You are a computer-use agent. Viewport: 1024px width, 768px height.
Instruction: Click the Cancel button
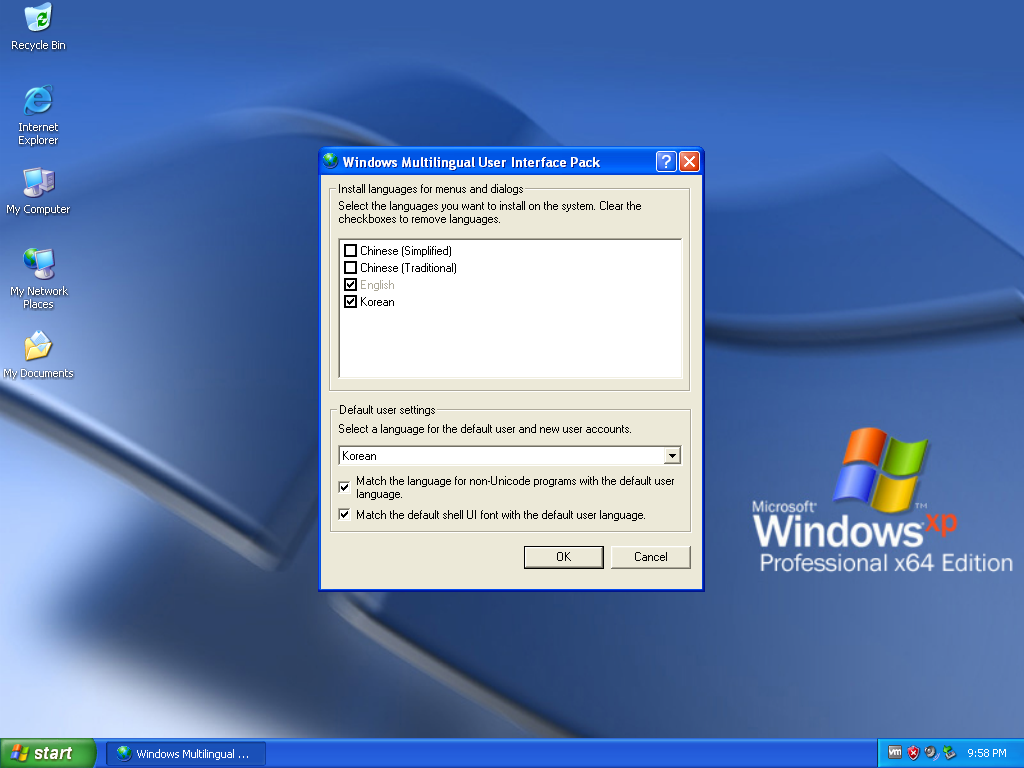click(650, 557)
